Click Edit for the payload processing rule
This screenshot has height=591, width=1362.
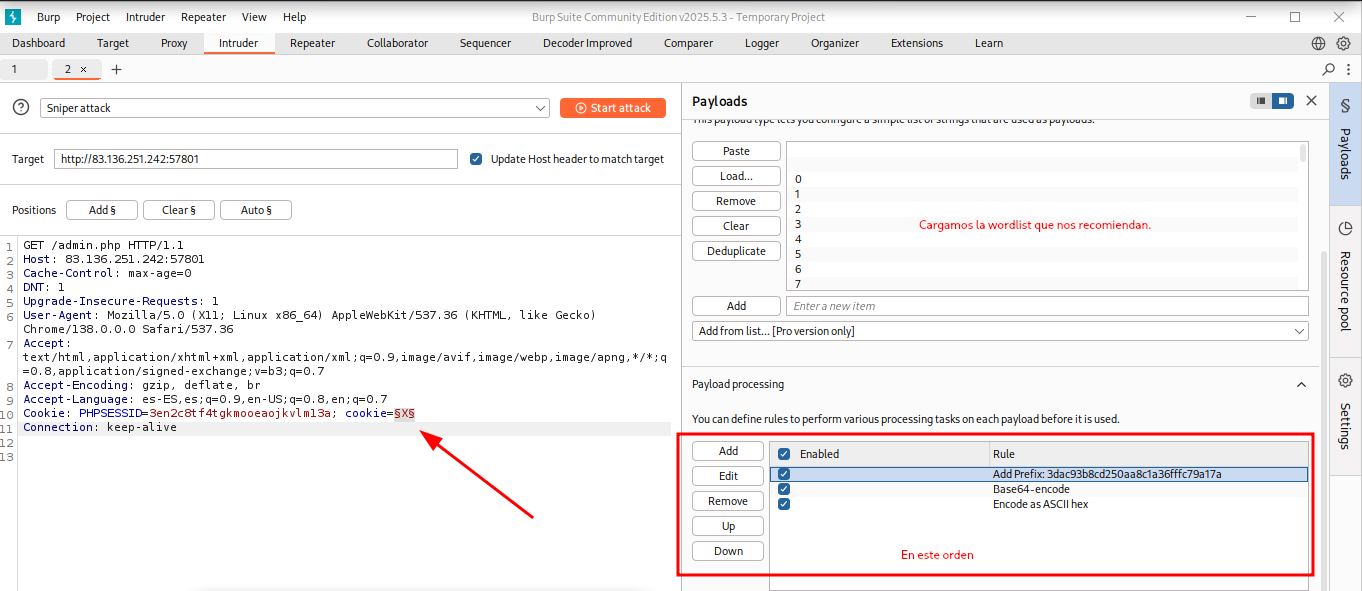728,476
